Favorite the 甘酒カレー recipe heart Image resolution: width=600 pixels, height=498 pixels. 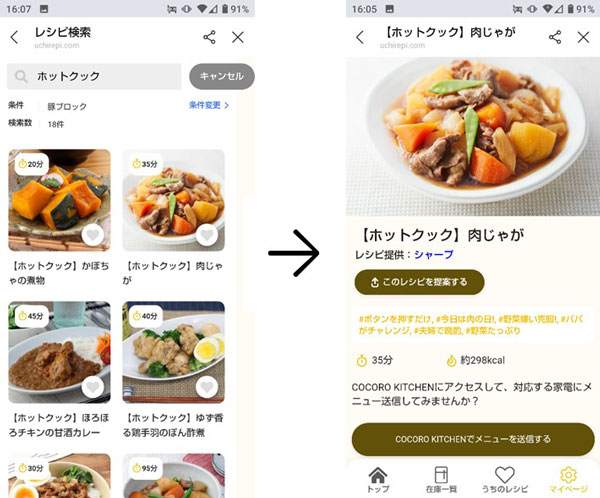(93, 387)
